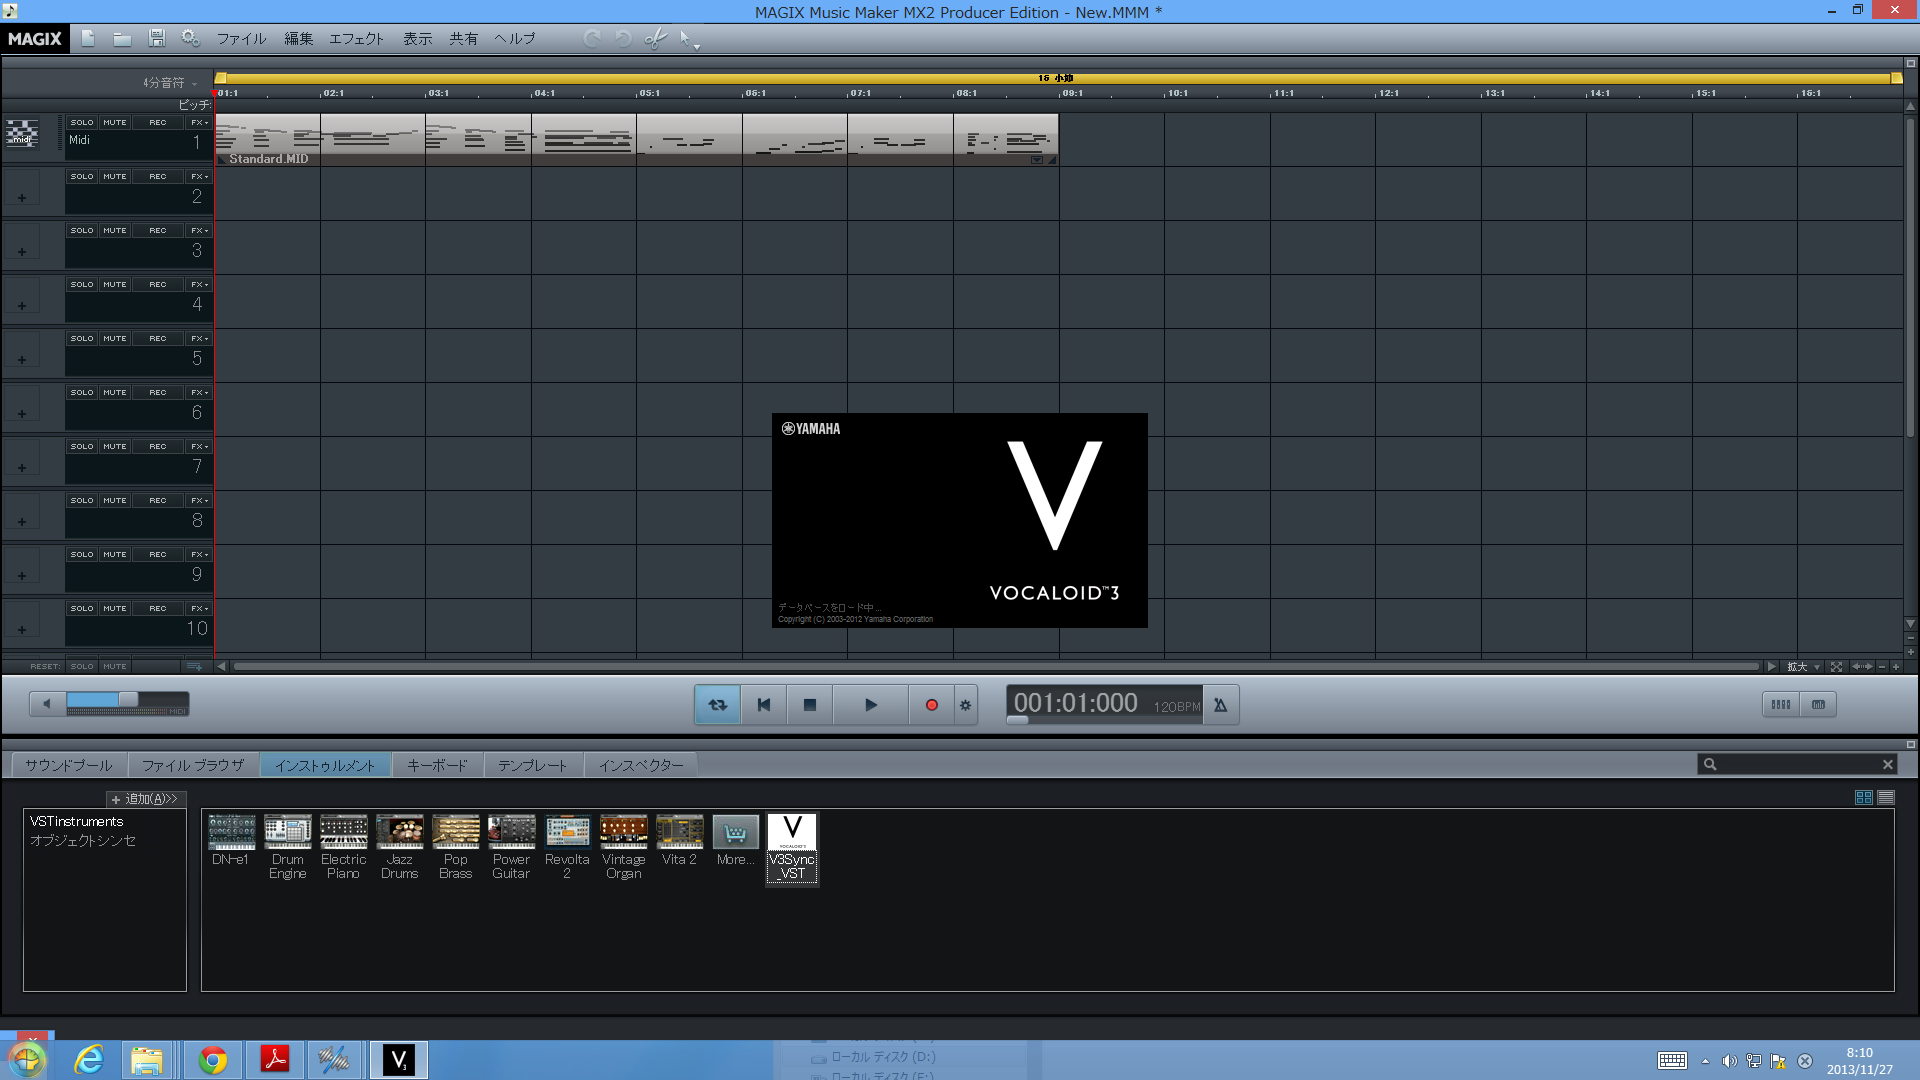The height and width of the screenshot is (1080, 1920).
Task: Open the ファイル menu
Action: pyautogui.click(x=241, y=38)
